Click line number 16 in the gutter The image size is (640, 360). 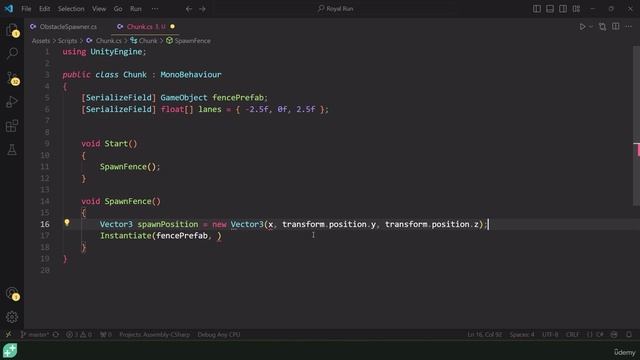coord(44,224)
